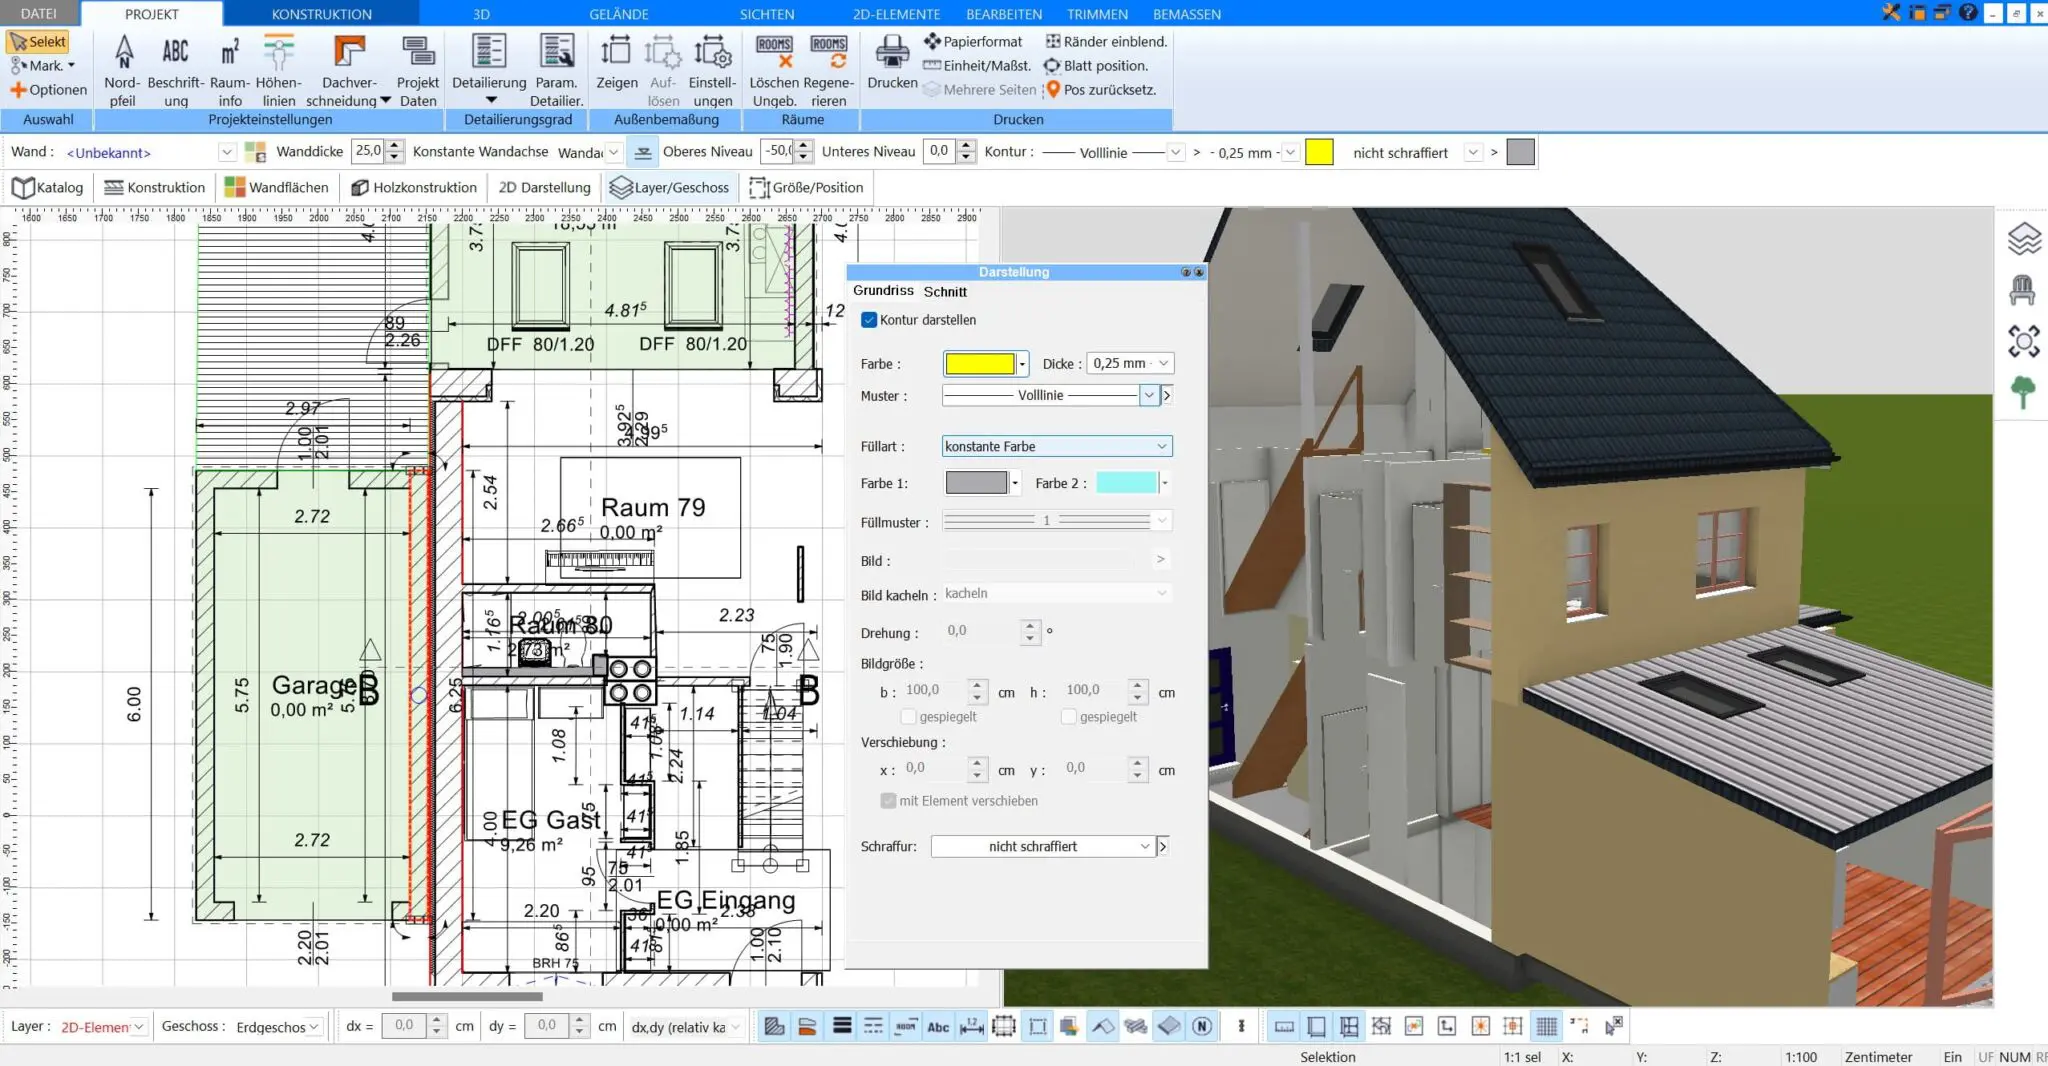Switch to the KONSTRUKTION ribbon tab
Viewport: 2048px width, 1066px height.
coord(321,14)
